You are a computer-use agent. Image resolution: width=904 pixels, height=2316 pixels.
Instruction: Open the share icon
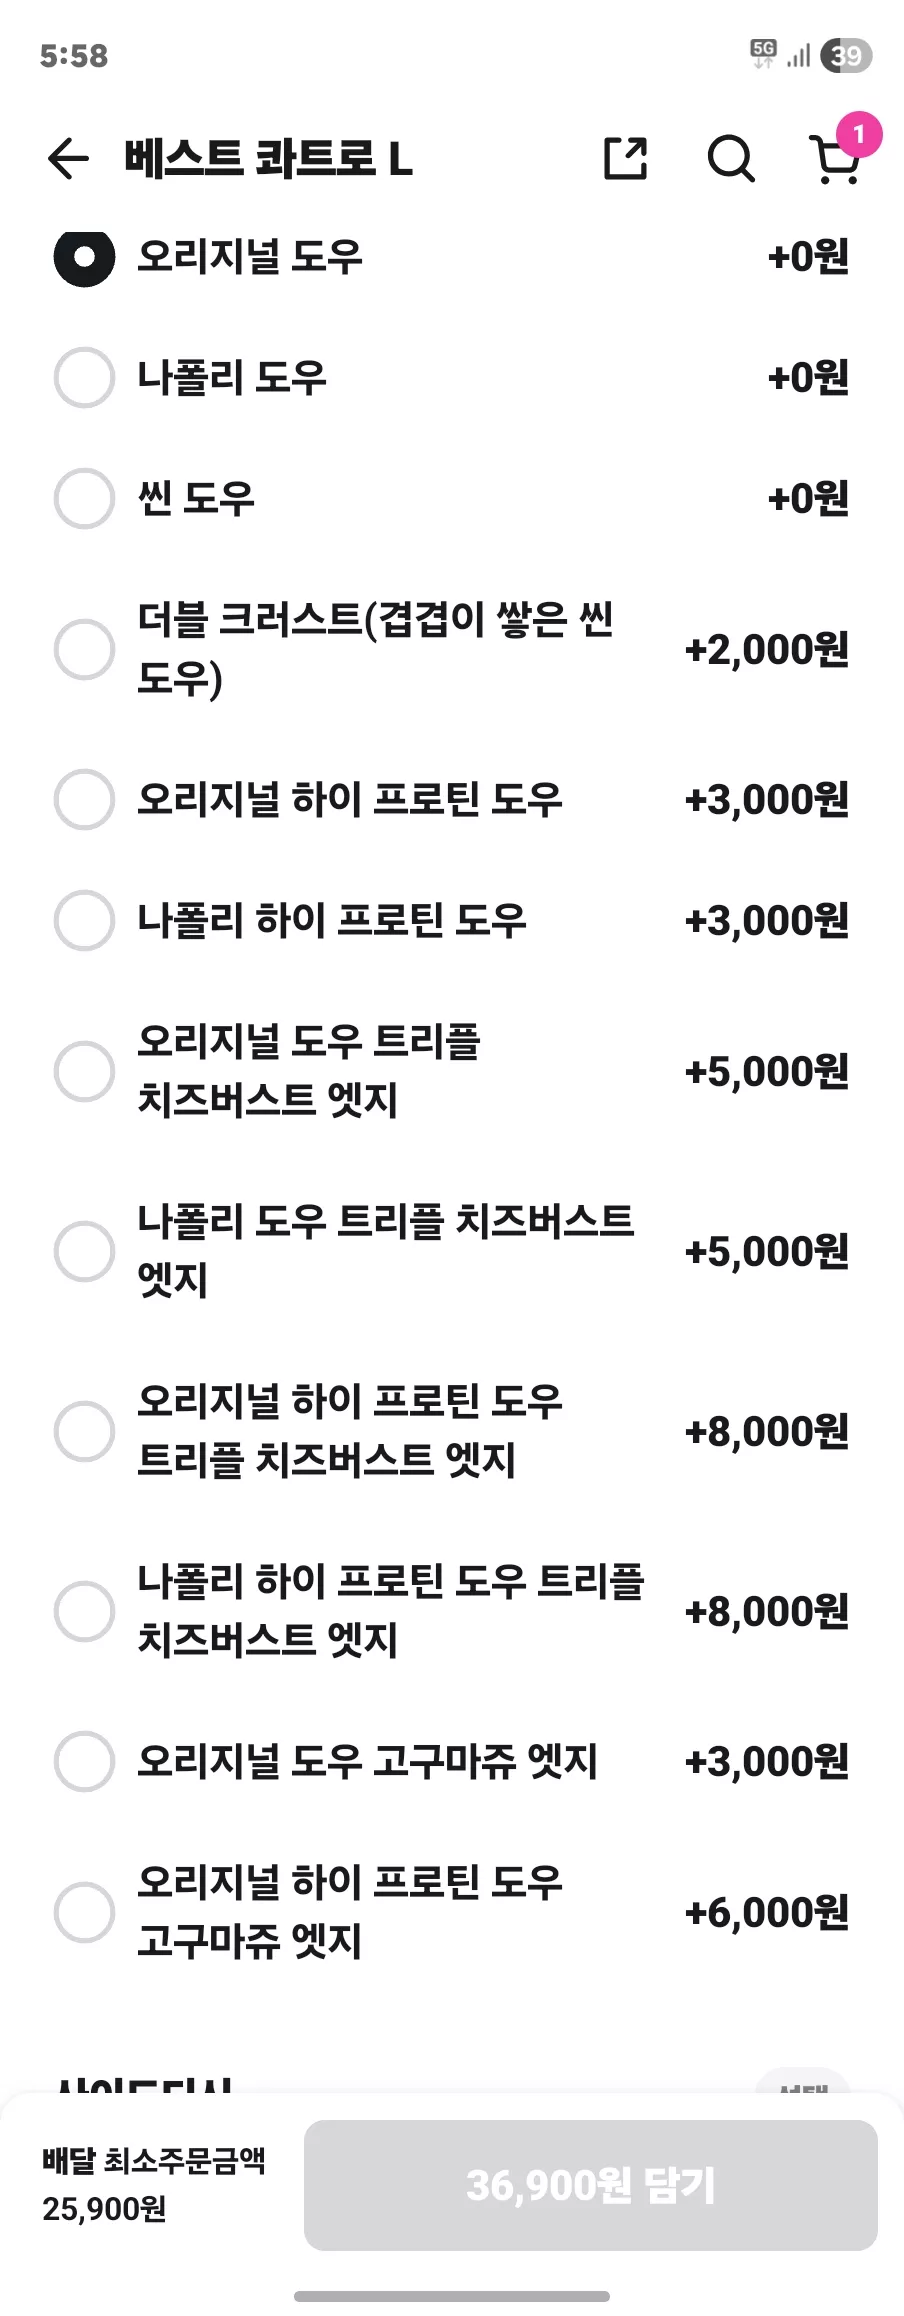point(626,158)
